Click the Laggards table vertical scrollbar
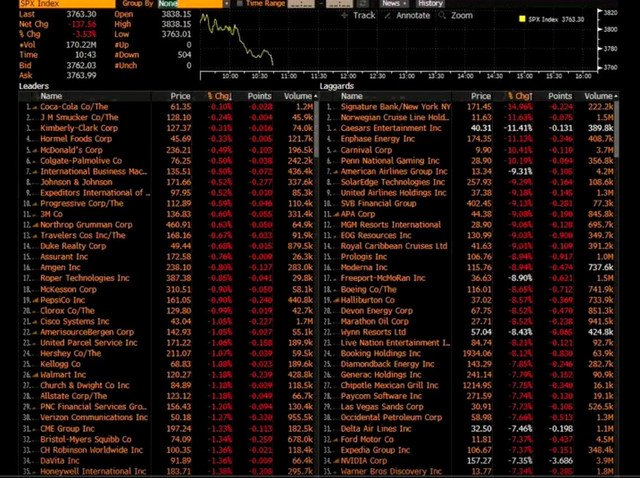640x478 pixels. pos(617,129)
